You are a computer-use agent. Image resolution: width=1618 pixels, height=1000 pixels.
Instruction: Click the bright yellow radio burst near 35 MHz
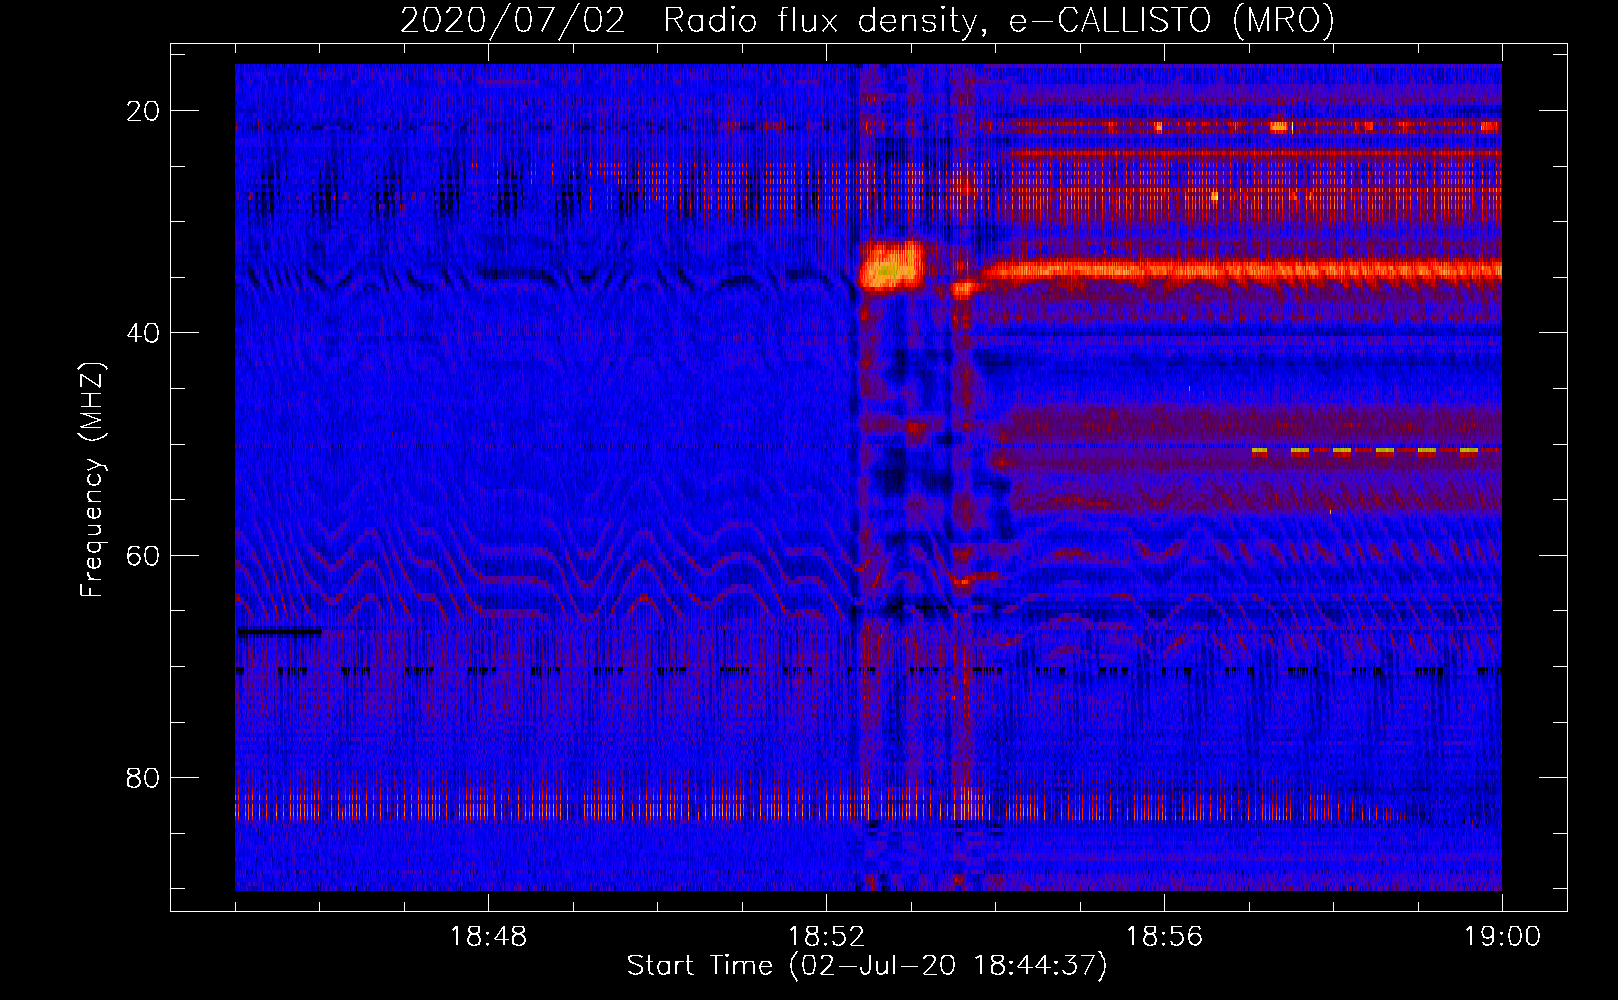point(892,266)
